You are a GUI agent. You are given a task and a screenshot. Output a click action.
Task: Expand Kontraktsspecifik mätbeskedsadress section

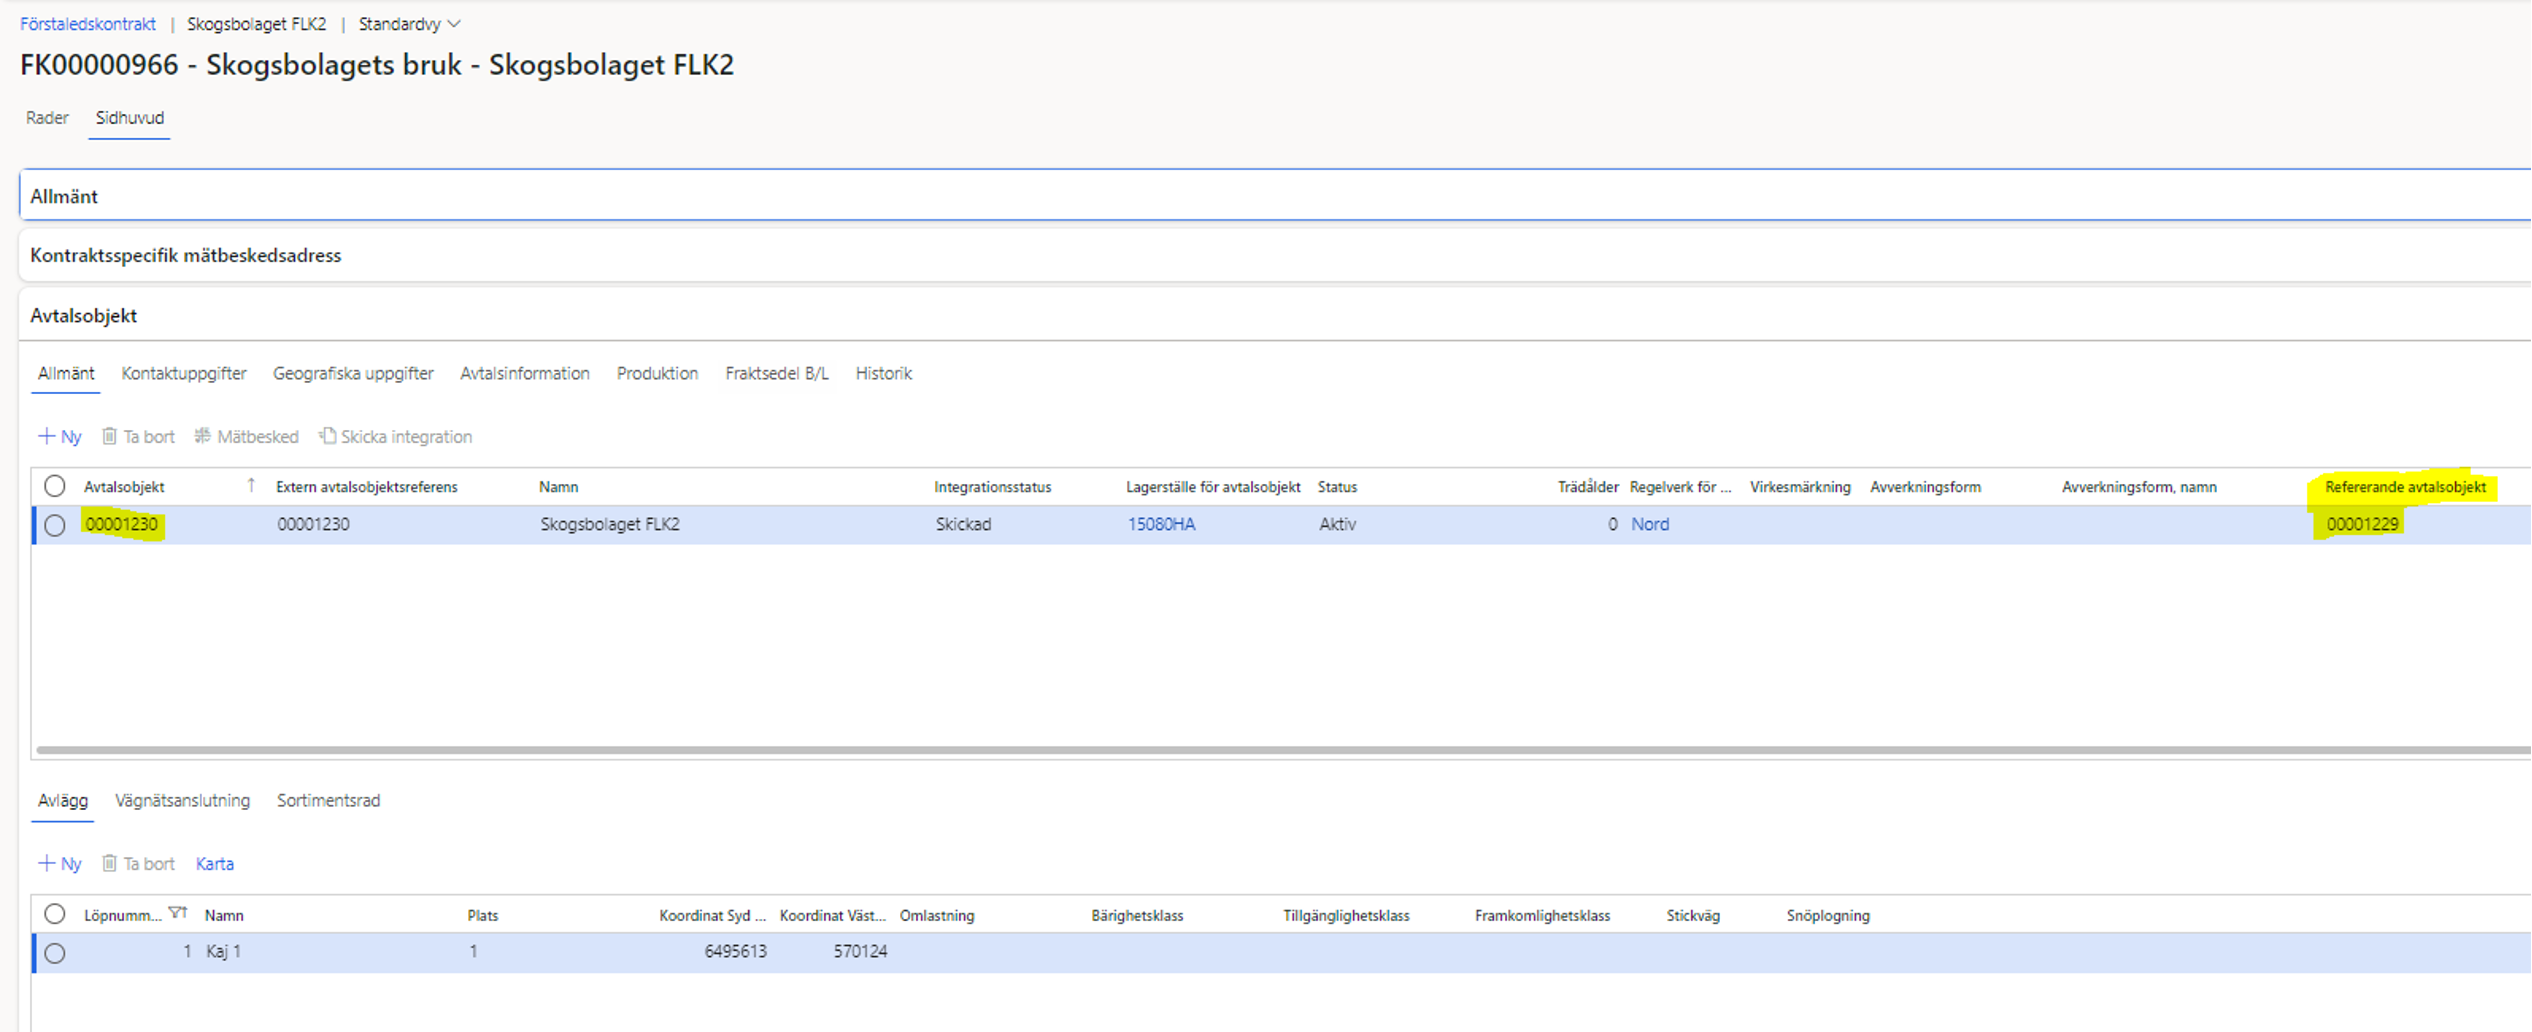(x=1275, y=255)
